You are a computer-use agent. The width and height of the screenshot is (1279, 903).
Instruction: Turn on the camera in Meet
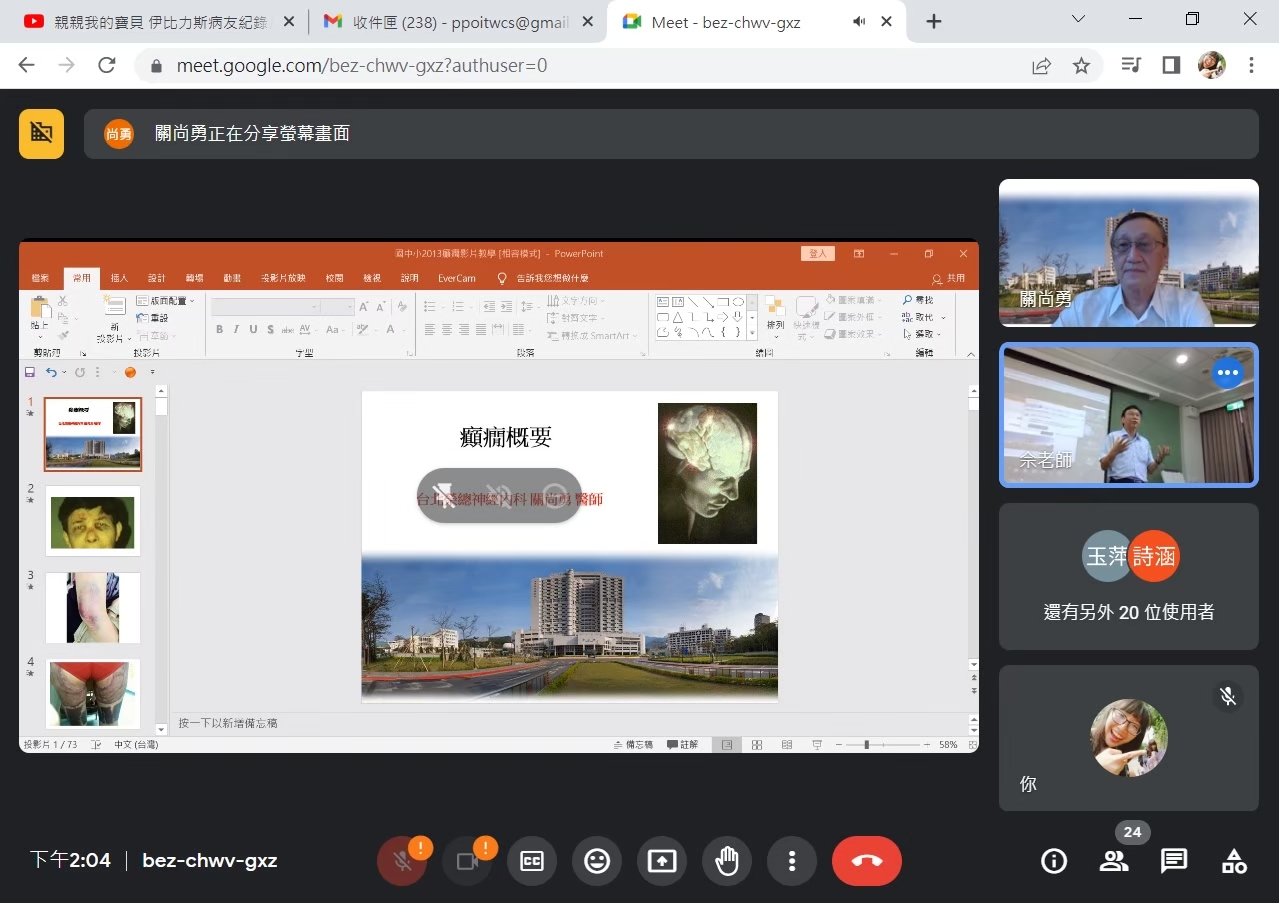coord(467,861)
